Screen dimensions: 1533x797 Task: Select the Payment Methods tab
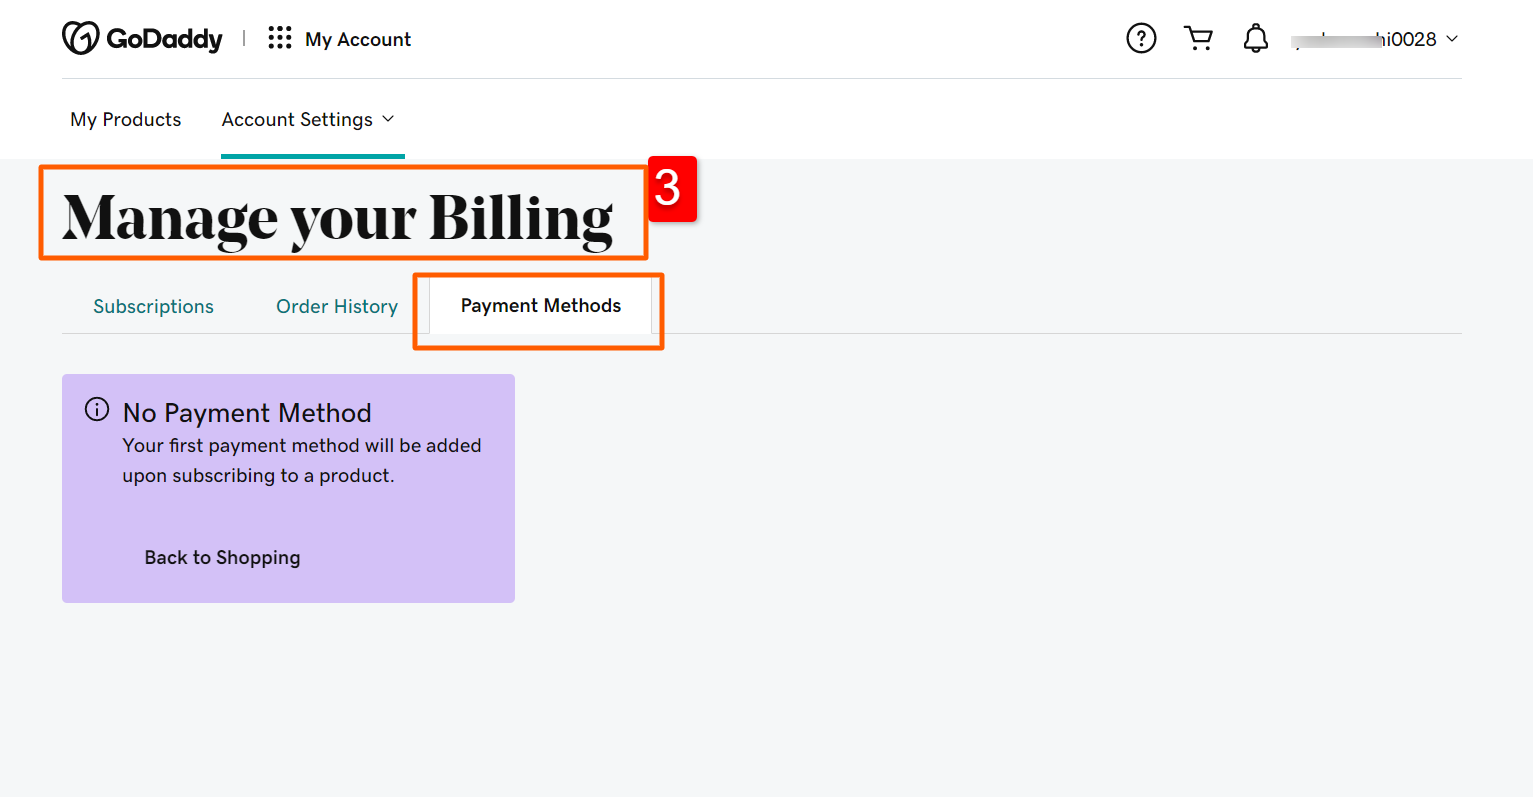tap(540, 306)
